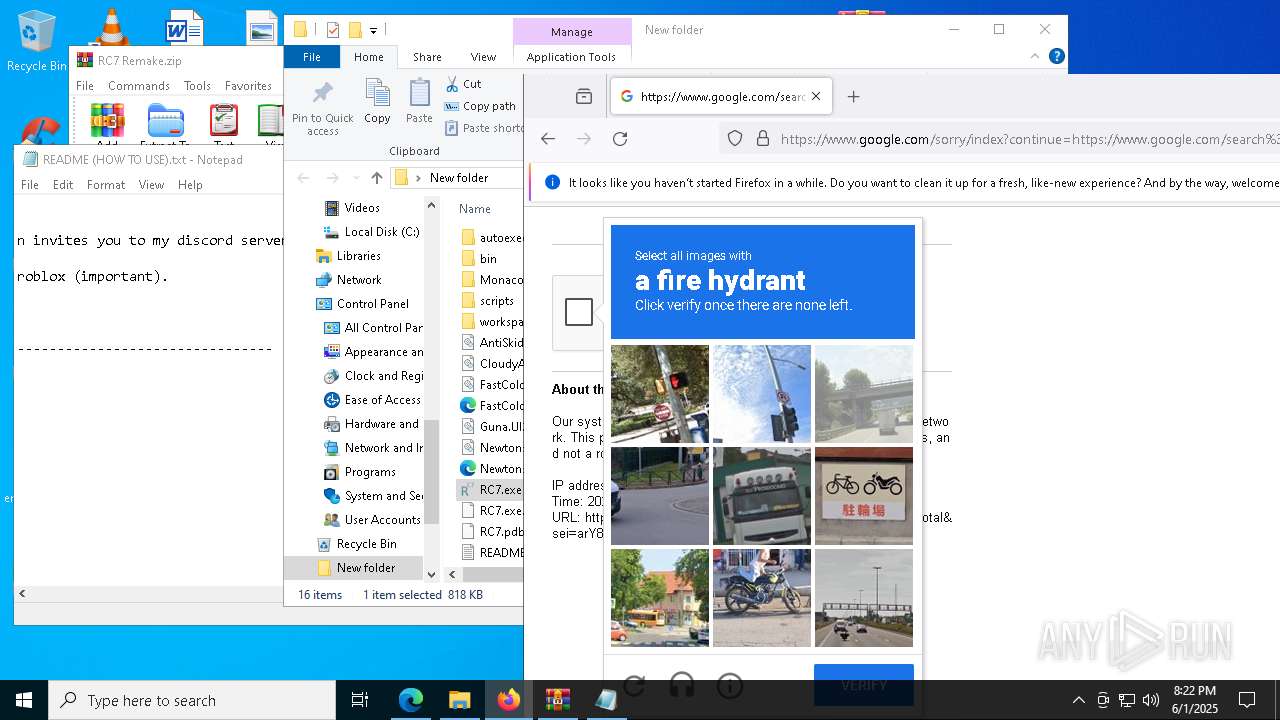Switch to Share ribbon tab
Image resolution: width=1280 pixels, height=720 pixels.
(x=427, y=57)
